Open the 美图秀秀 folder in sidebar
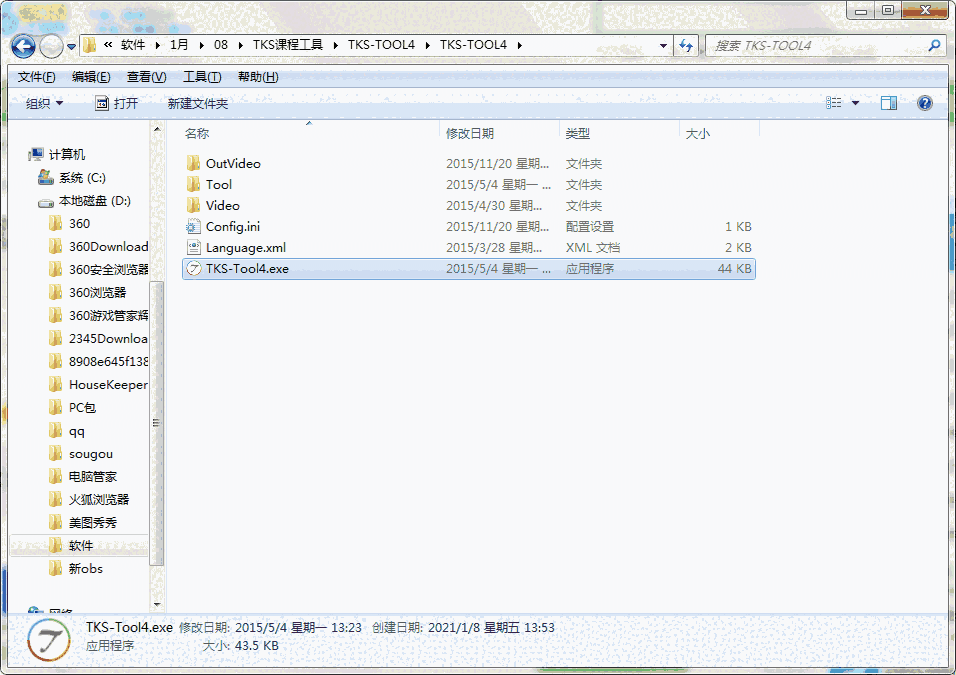Viewport: 956px width, 675px height. pyautogui.click(x=82, y=523)
